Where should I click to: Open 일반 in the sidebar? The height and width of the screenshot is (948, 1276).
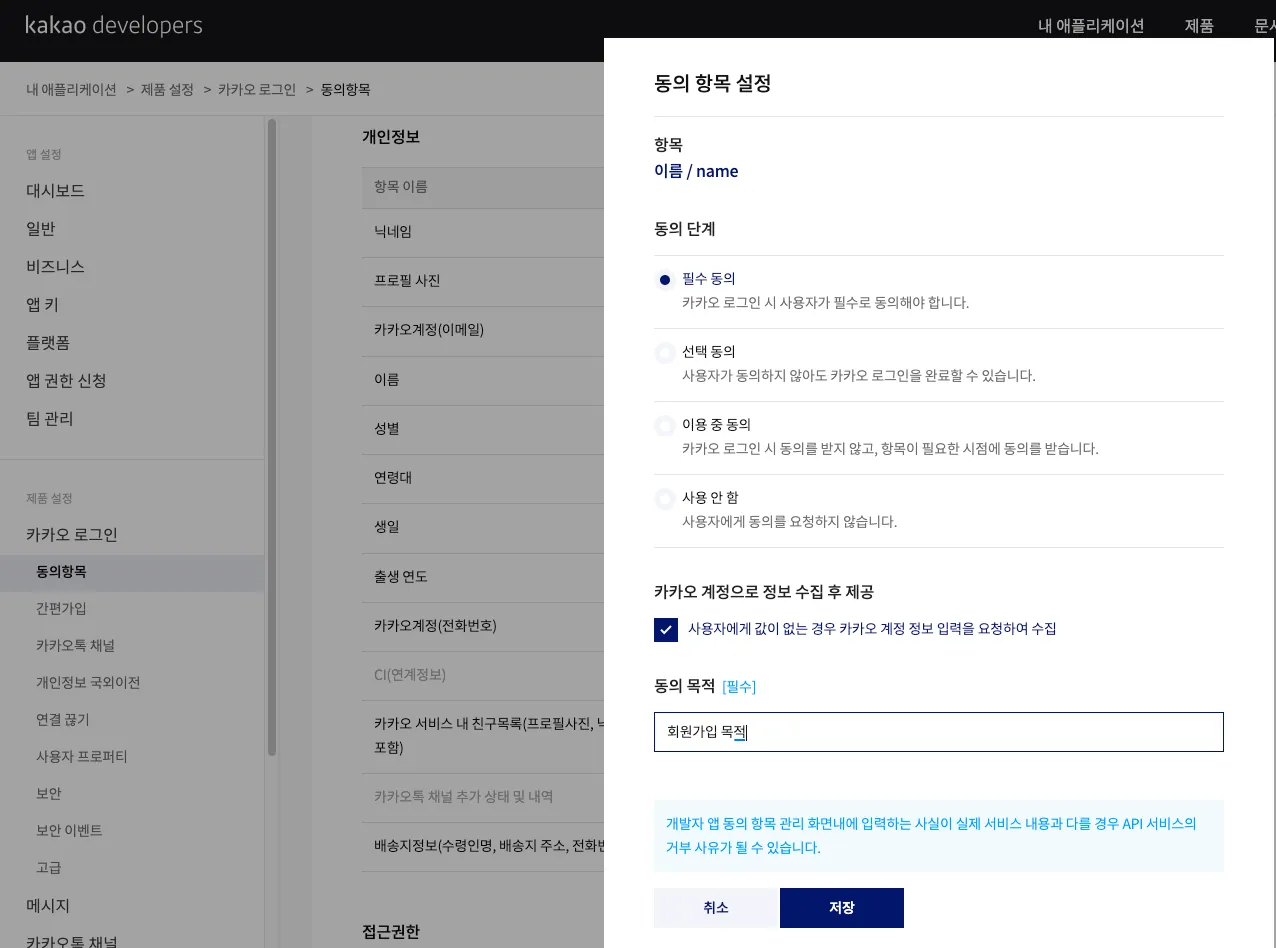point(41,229)
